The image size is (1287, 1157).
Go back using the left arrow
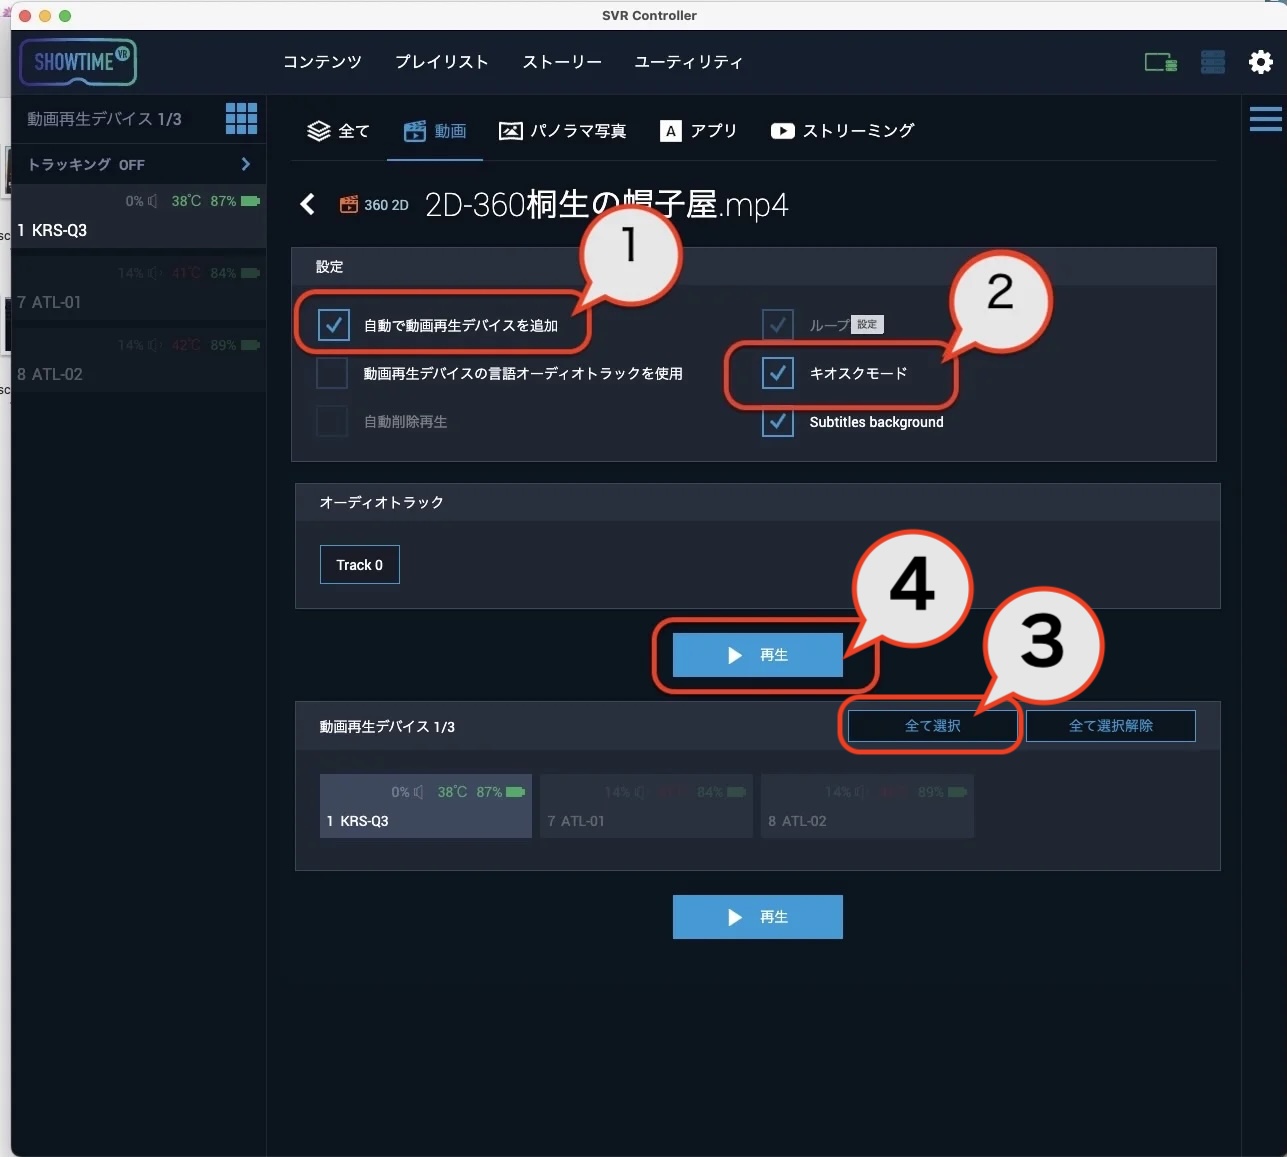click(308, 205)
